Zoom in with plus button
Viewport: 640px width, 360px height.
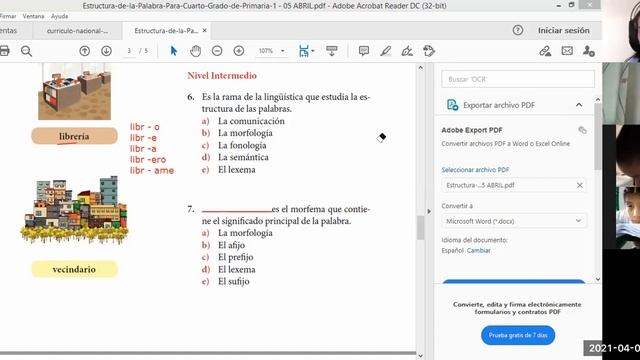(239, 51)
